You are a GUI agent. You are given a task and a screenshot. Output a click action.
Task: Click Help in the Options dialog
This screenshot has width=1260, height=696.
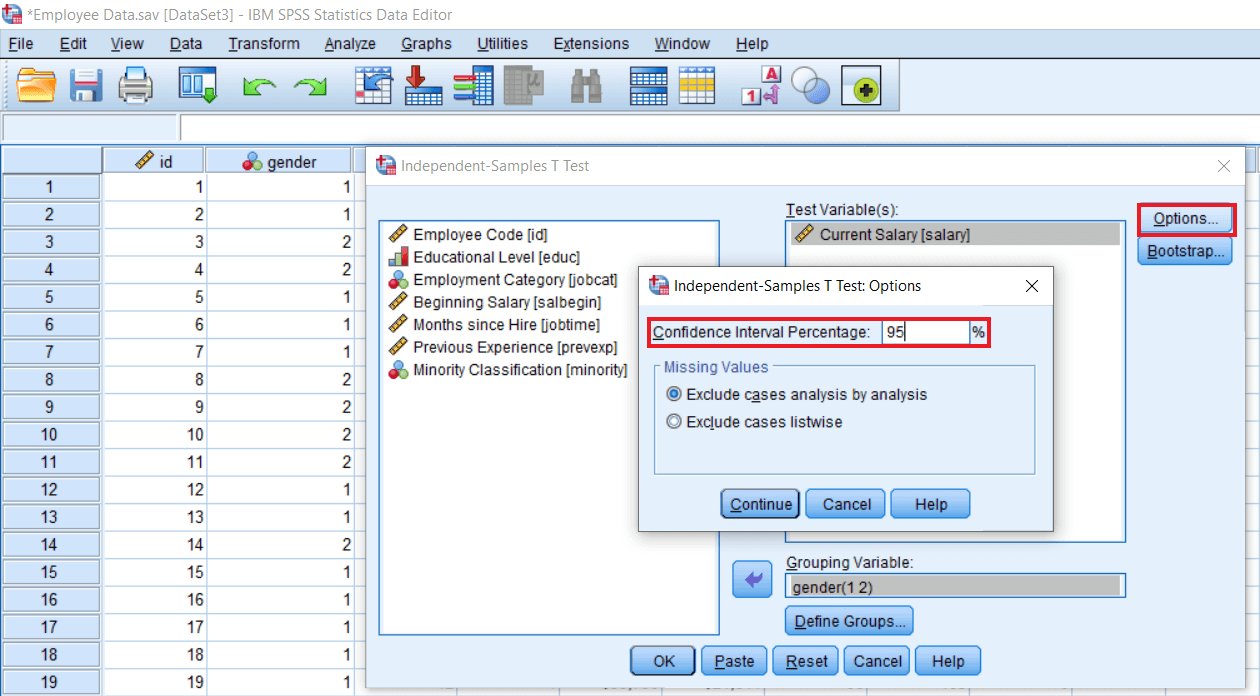pyautogui.click(x=930, y=504)
